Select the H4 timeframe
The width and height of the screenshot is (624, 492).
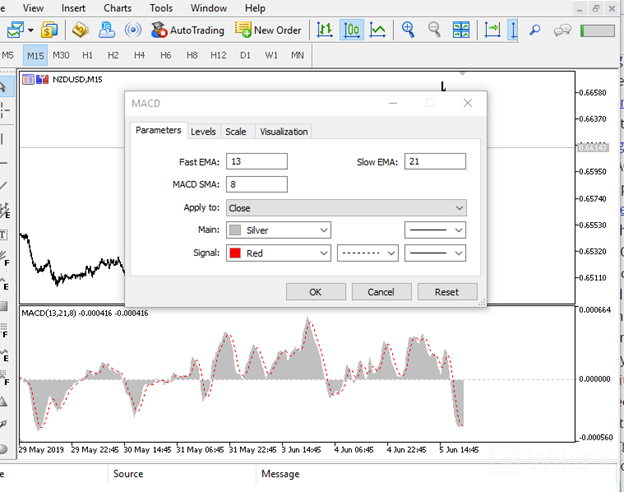[139, 55]
